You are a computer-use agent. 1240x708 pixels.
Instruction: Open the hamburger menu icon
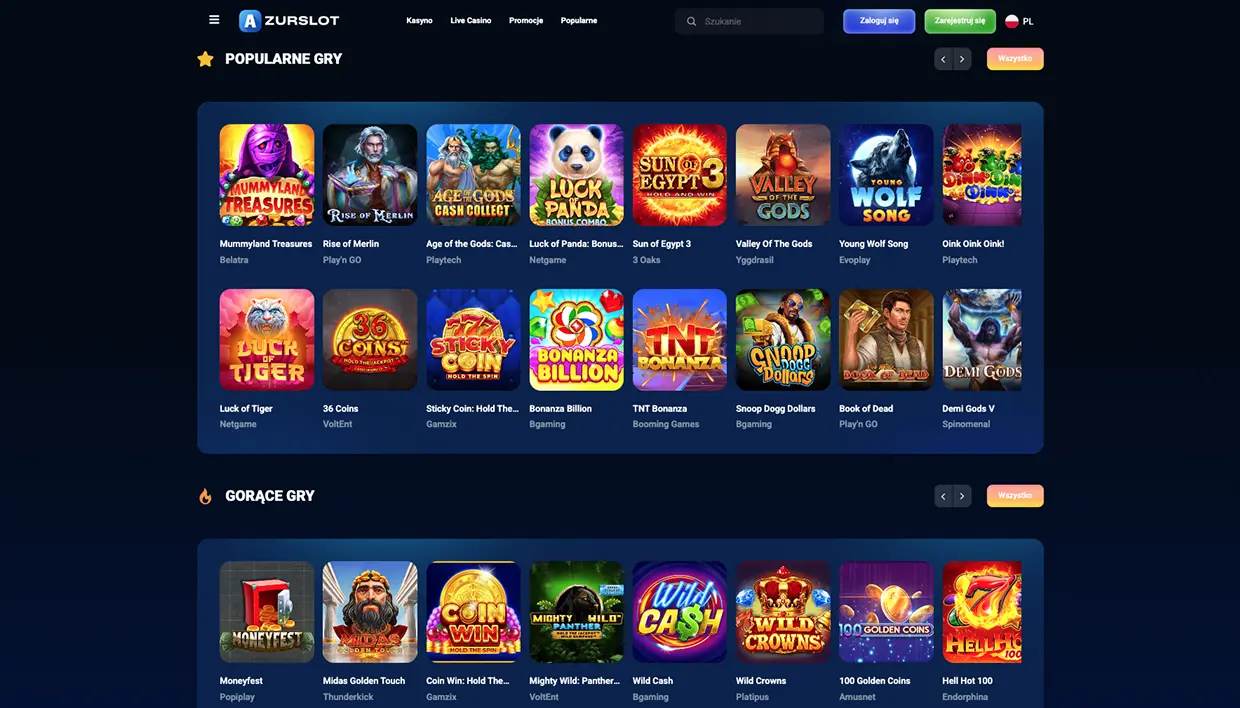[x=214, y=20]
